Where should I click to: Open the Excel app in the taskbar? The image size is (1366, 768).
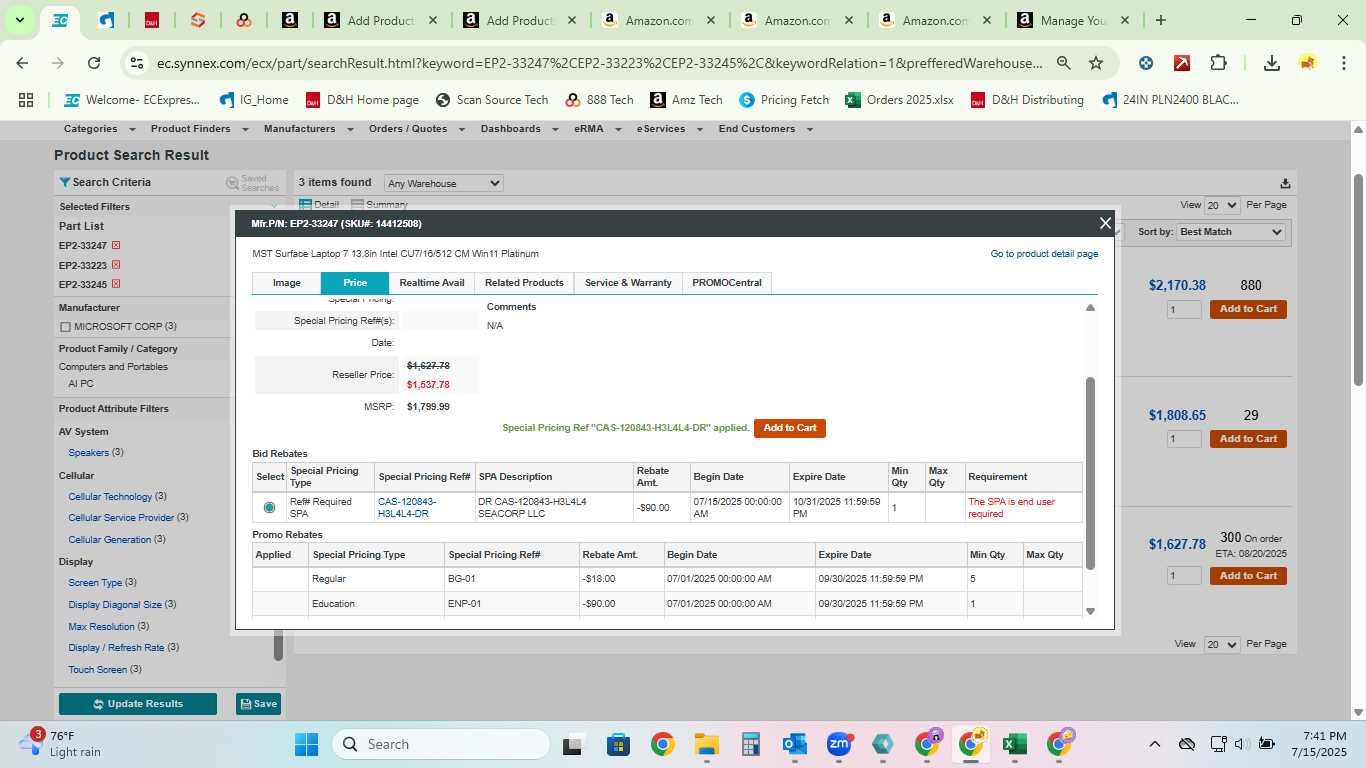click(1015, 744)
